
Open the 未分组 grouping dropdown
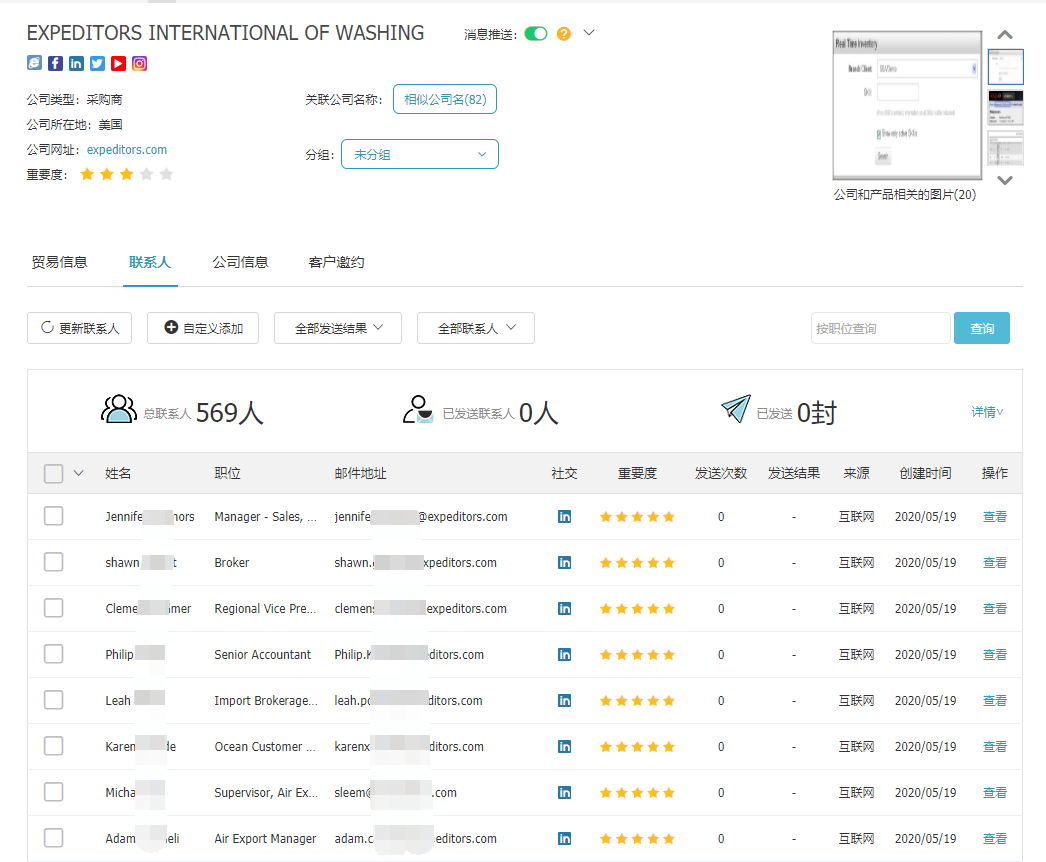(419, 154)
